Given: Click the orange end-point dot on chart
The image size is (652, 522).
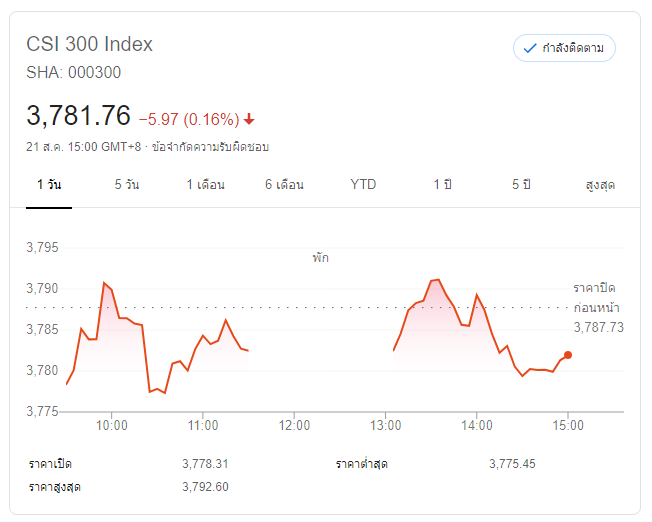Looking at the screenshot, I should click(568, 355).
